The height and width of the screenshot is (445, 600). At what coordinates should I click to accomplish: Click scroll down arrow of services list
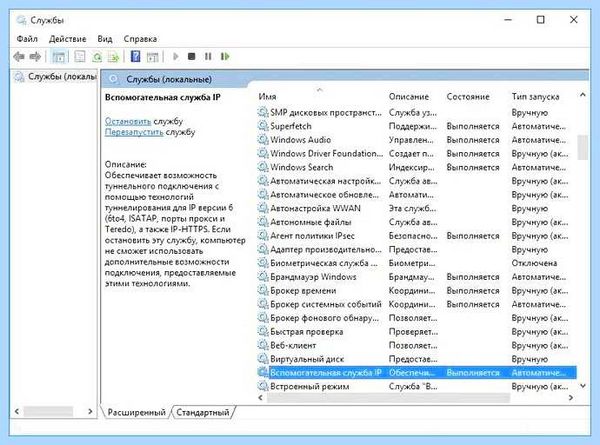[x=582, y=386]
